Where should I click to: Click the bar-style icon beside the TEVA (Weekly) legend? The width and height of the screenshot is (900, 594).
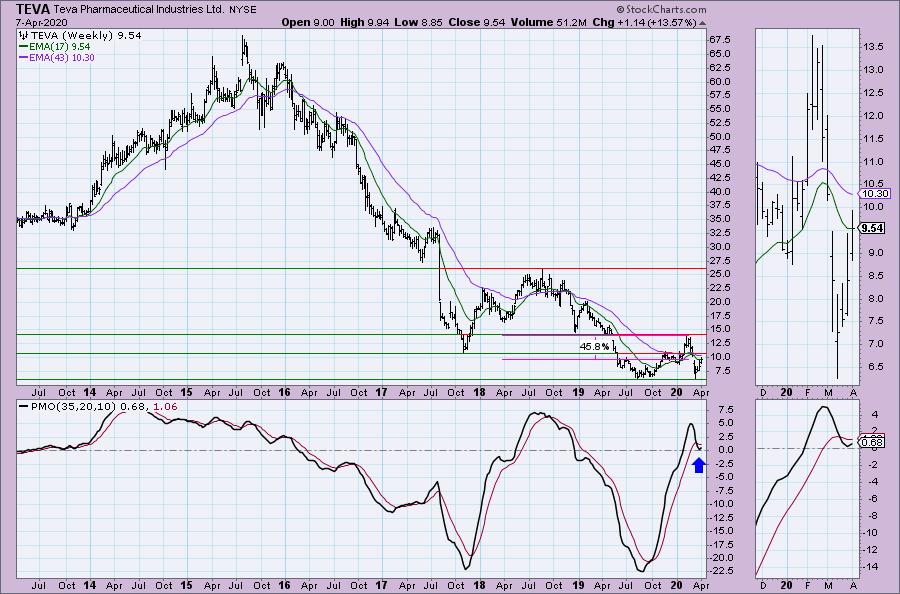(25, 36)
